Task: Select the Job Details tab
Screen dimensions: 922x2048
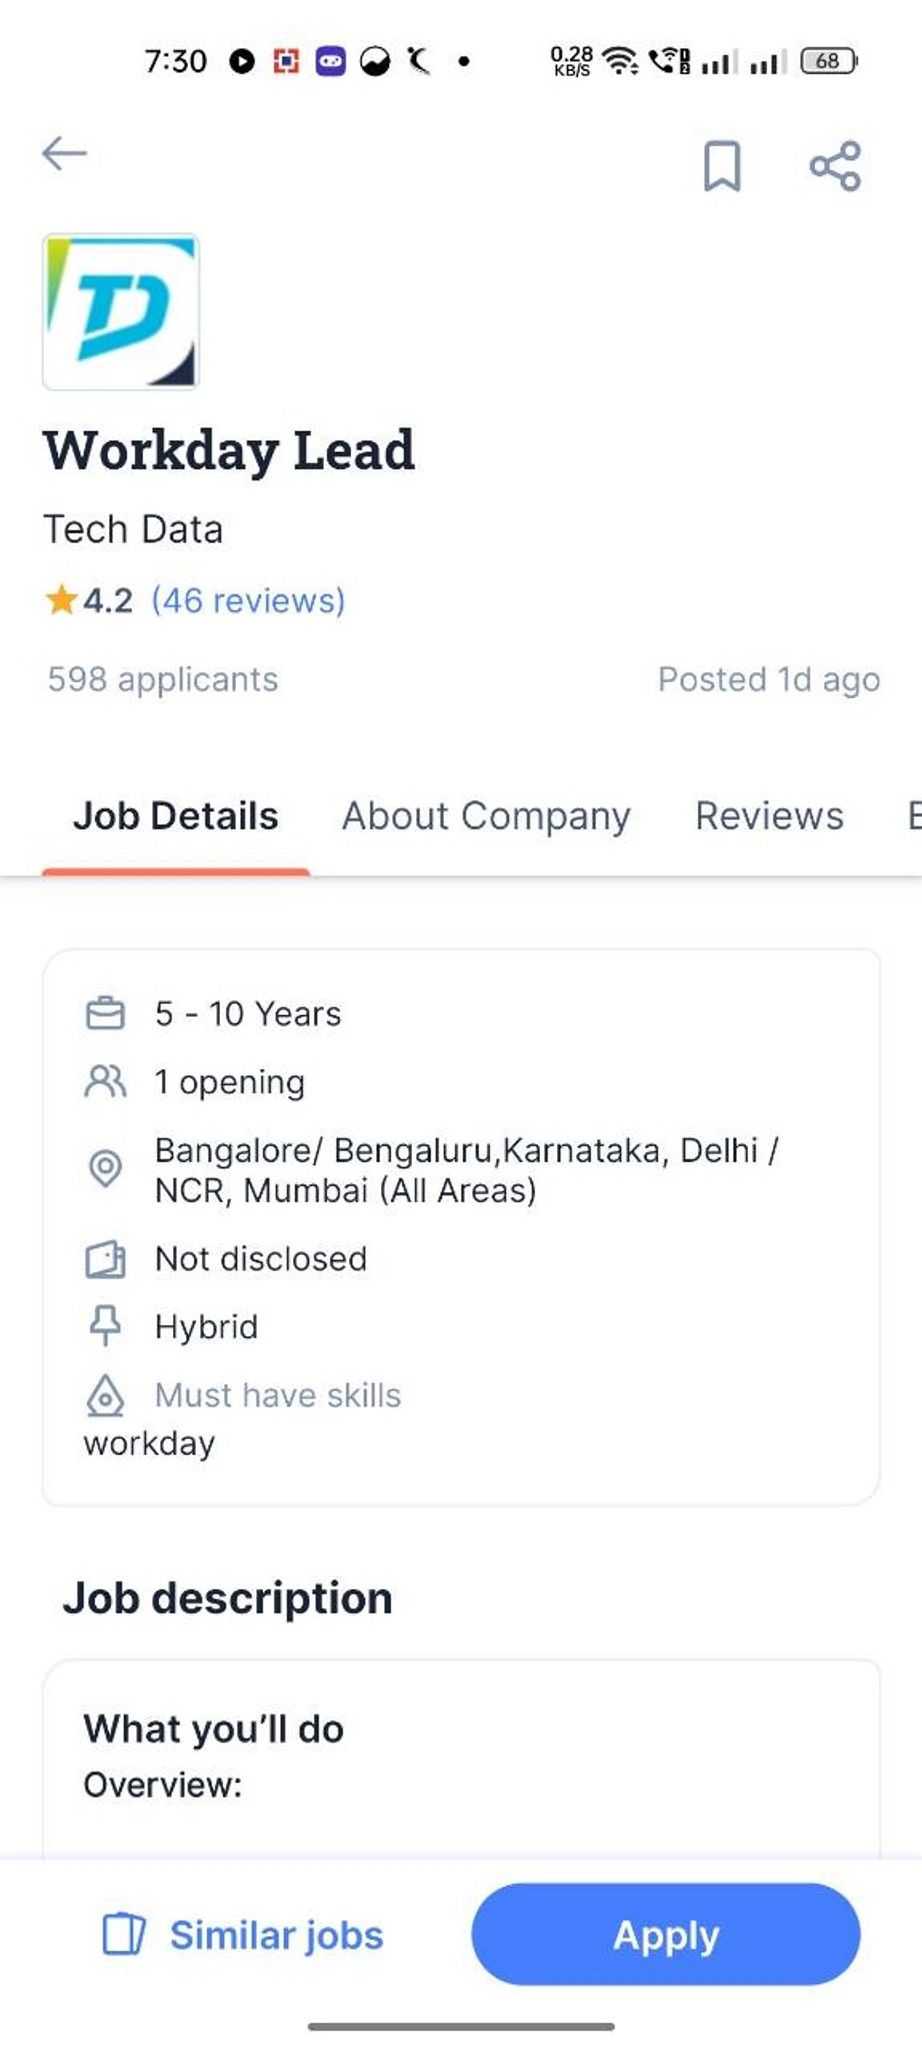Action: pyautogui.click(x=176, y=816)
